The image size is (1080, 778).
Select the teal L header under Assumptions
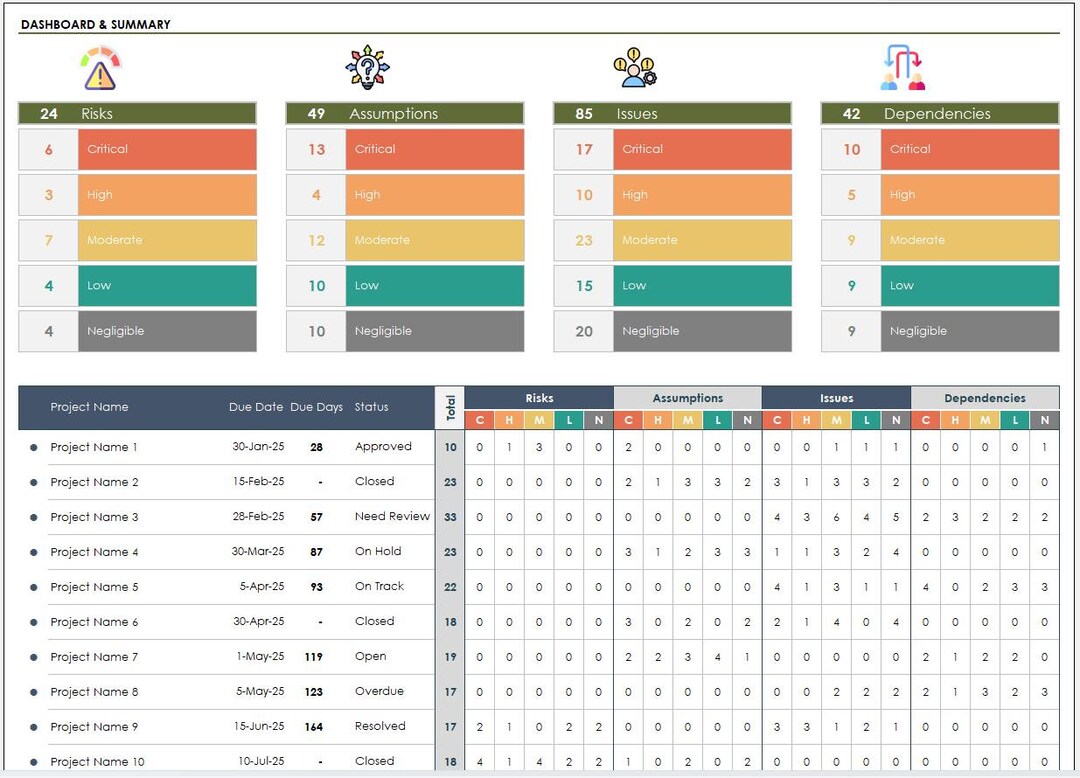point(719,419)
